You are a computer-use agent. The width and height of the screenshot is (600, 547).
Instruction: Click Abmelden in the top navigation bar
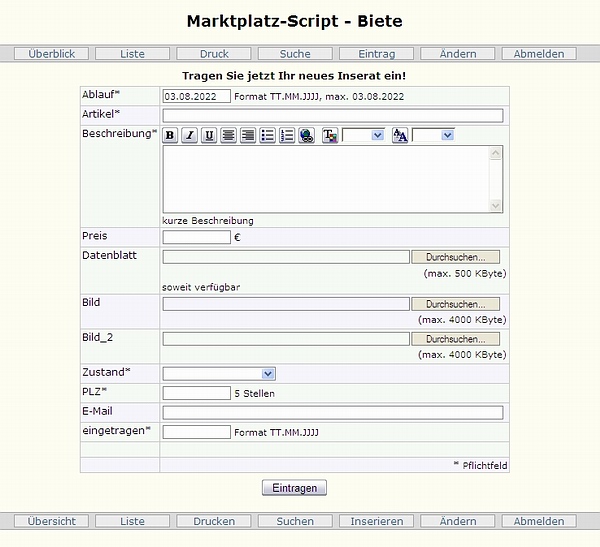(539, 54)
